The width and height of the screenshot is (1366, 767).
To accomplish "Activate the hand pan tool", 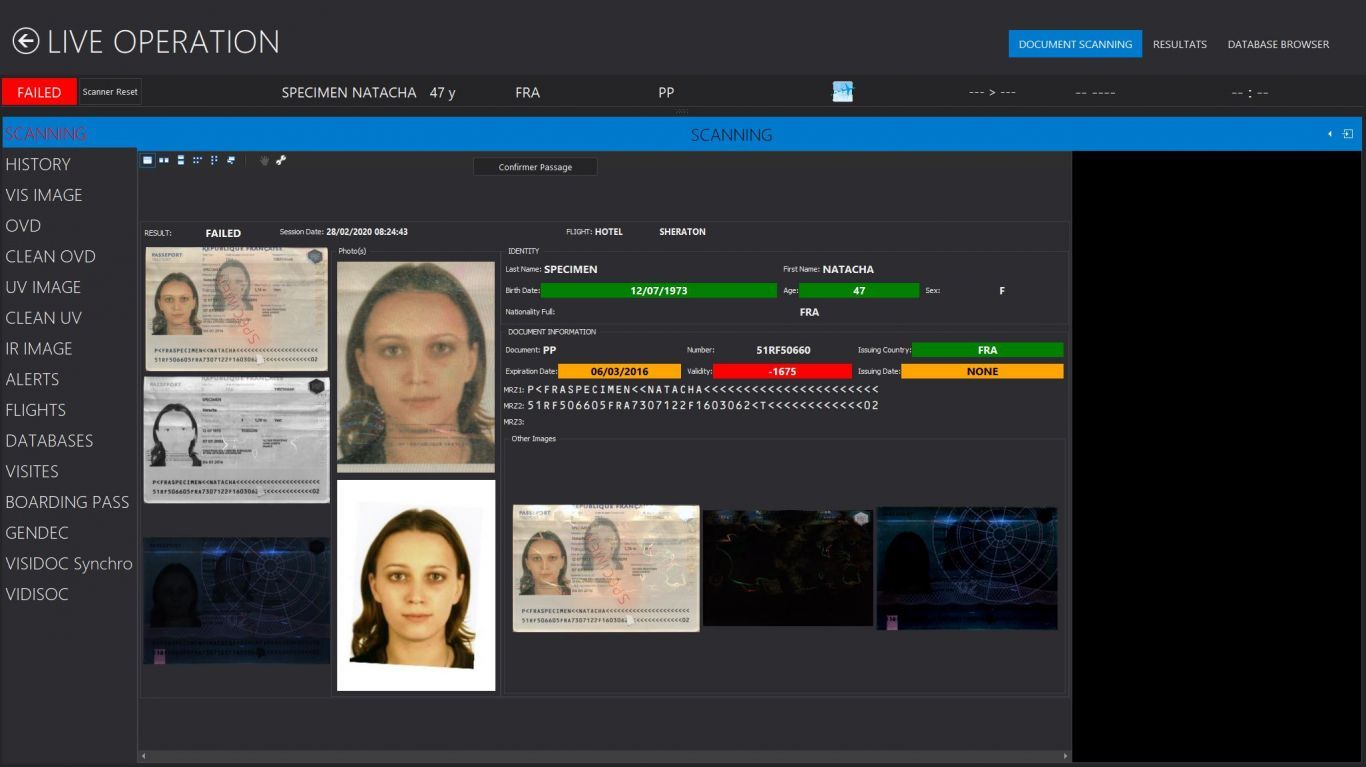I will [x=265, y=160].
